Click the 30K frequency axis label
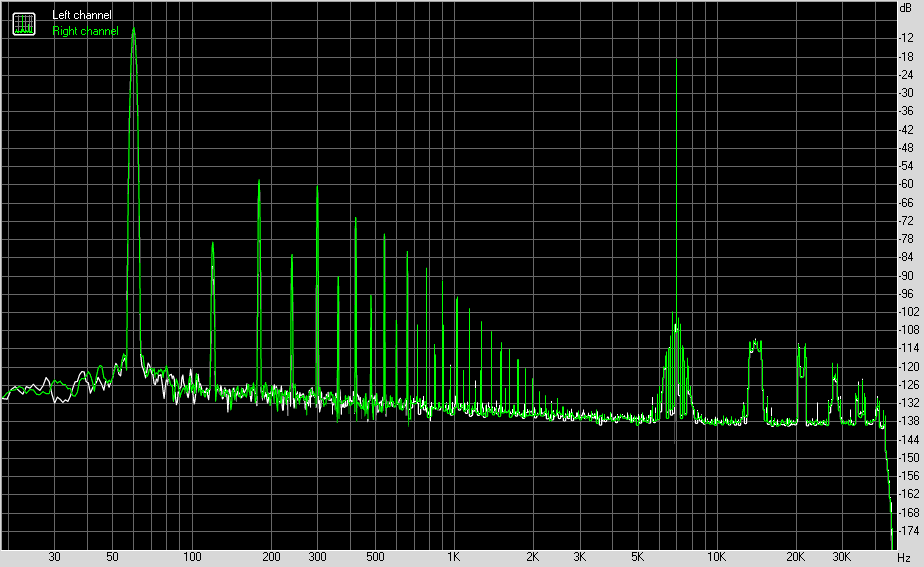924x567 pixels. [842, 557]
